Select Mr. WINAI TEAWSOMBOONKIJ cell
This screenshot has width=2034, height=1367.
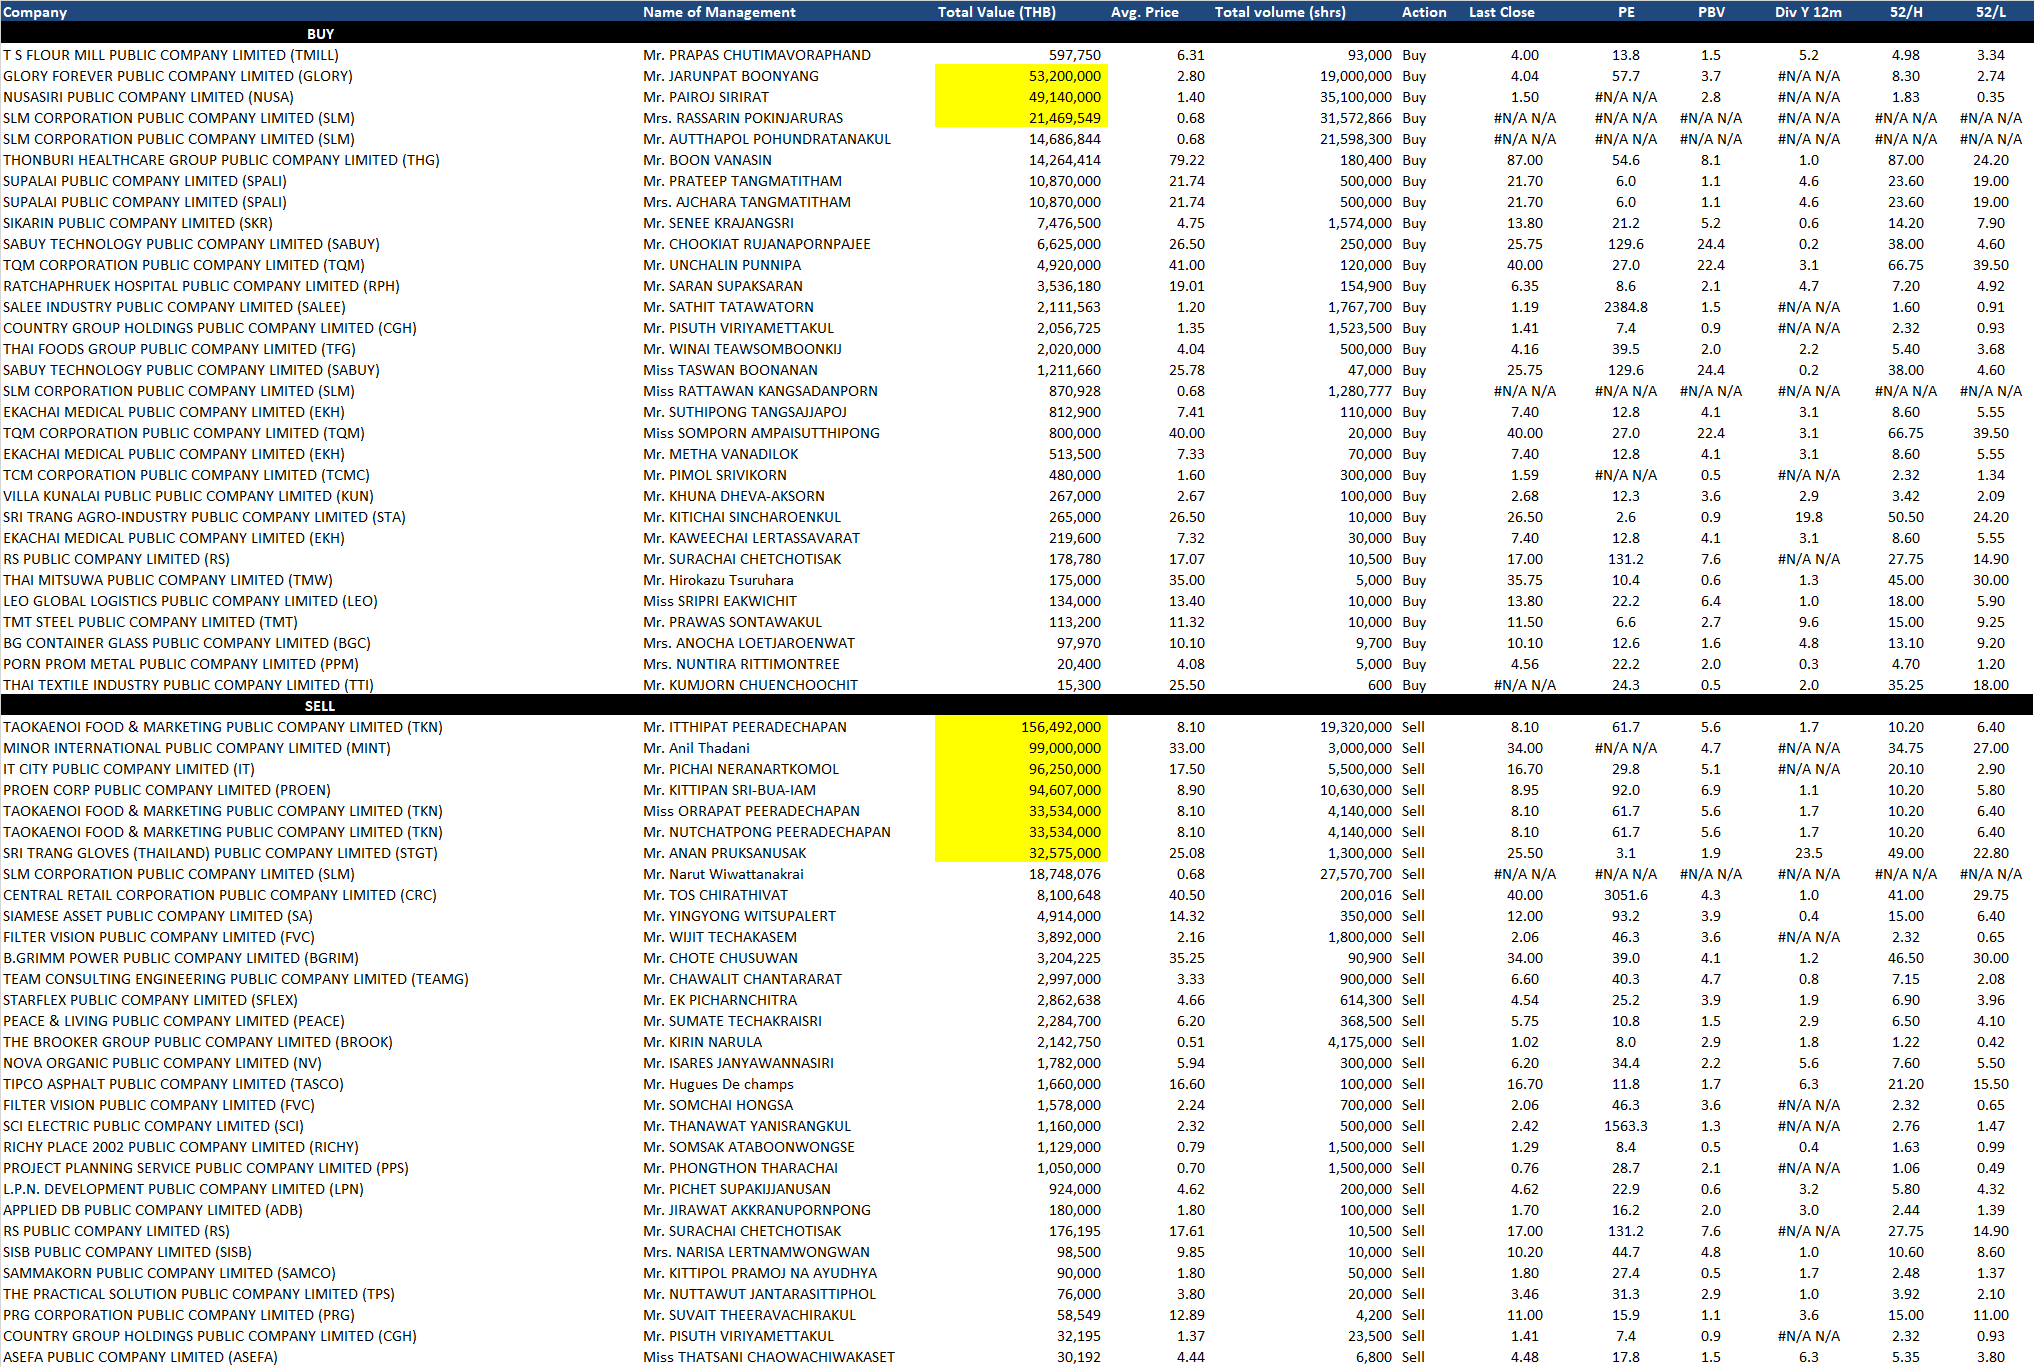[742, 349]
